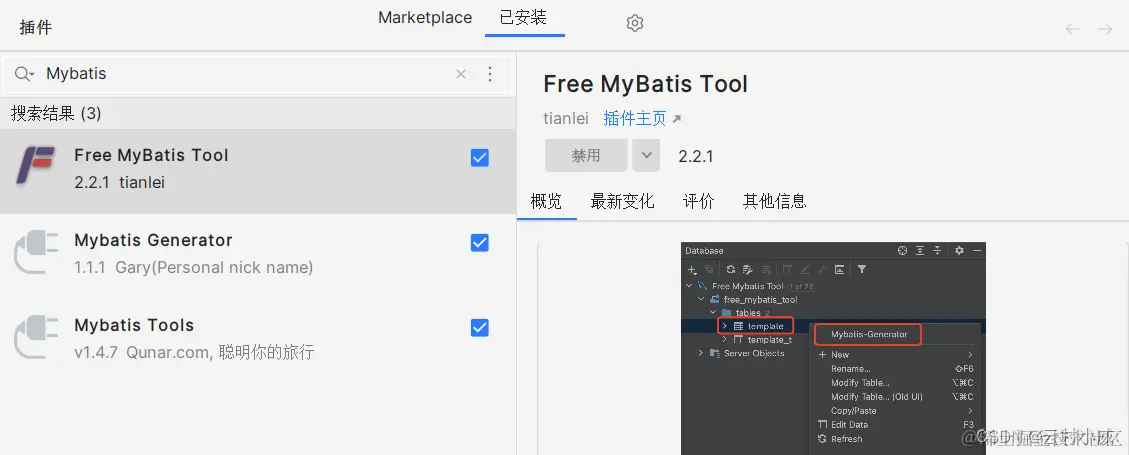This screenshot has height=455, width=1129.
Task: Open the 评价 tab
Action: [x=698, y=201]
